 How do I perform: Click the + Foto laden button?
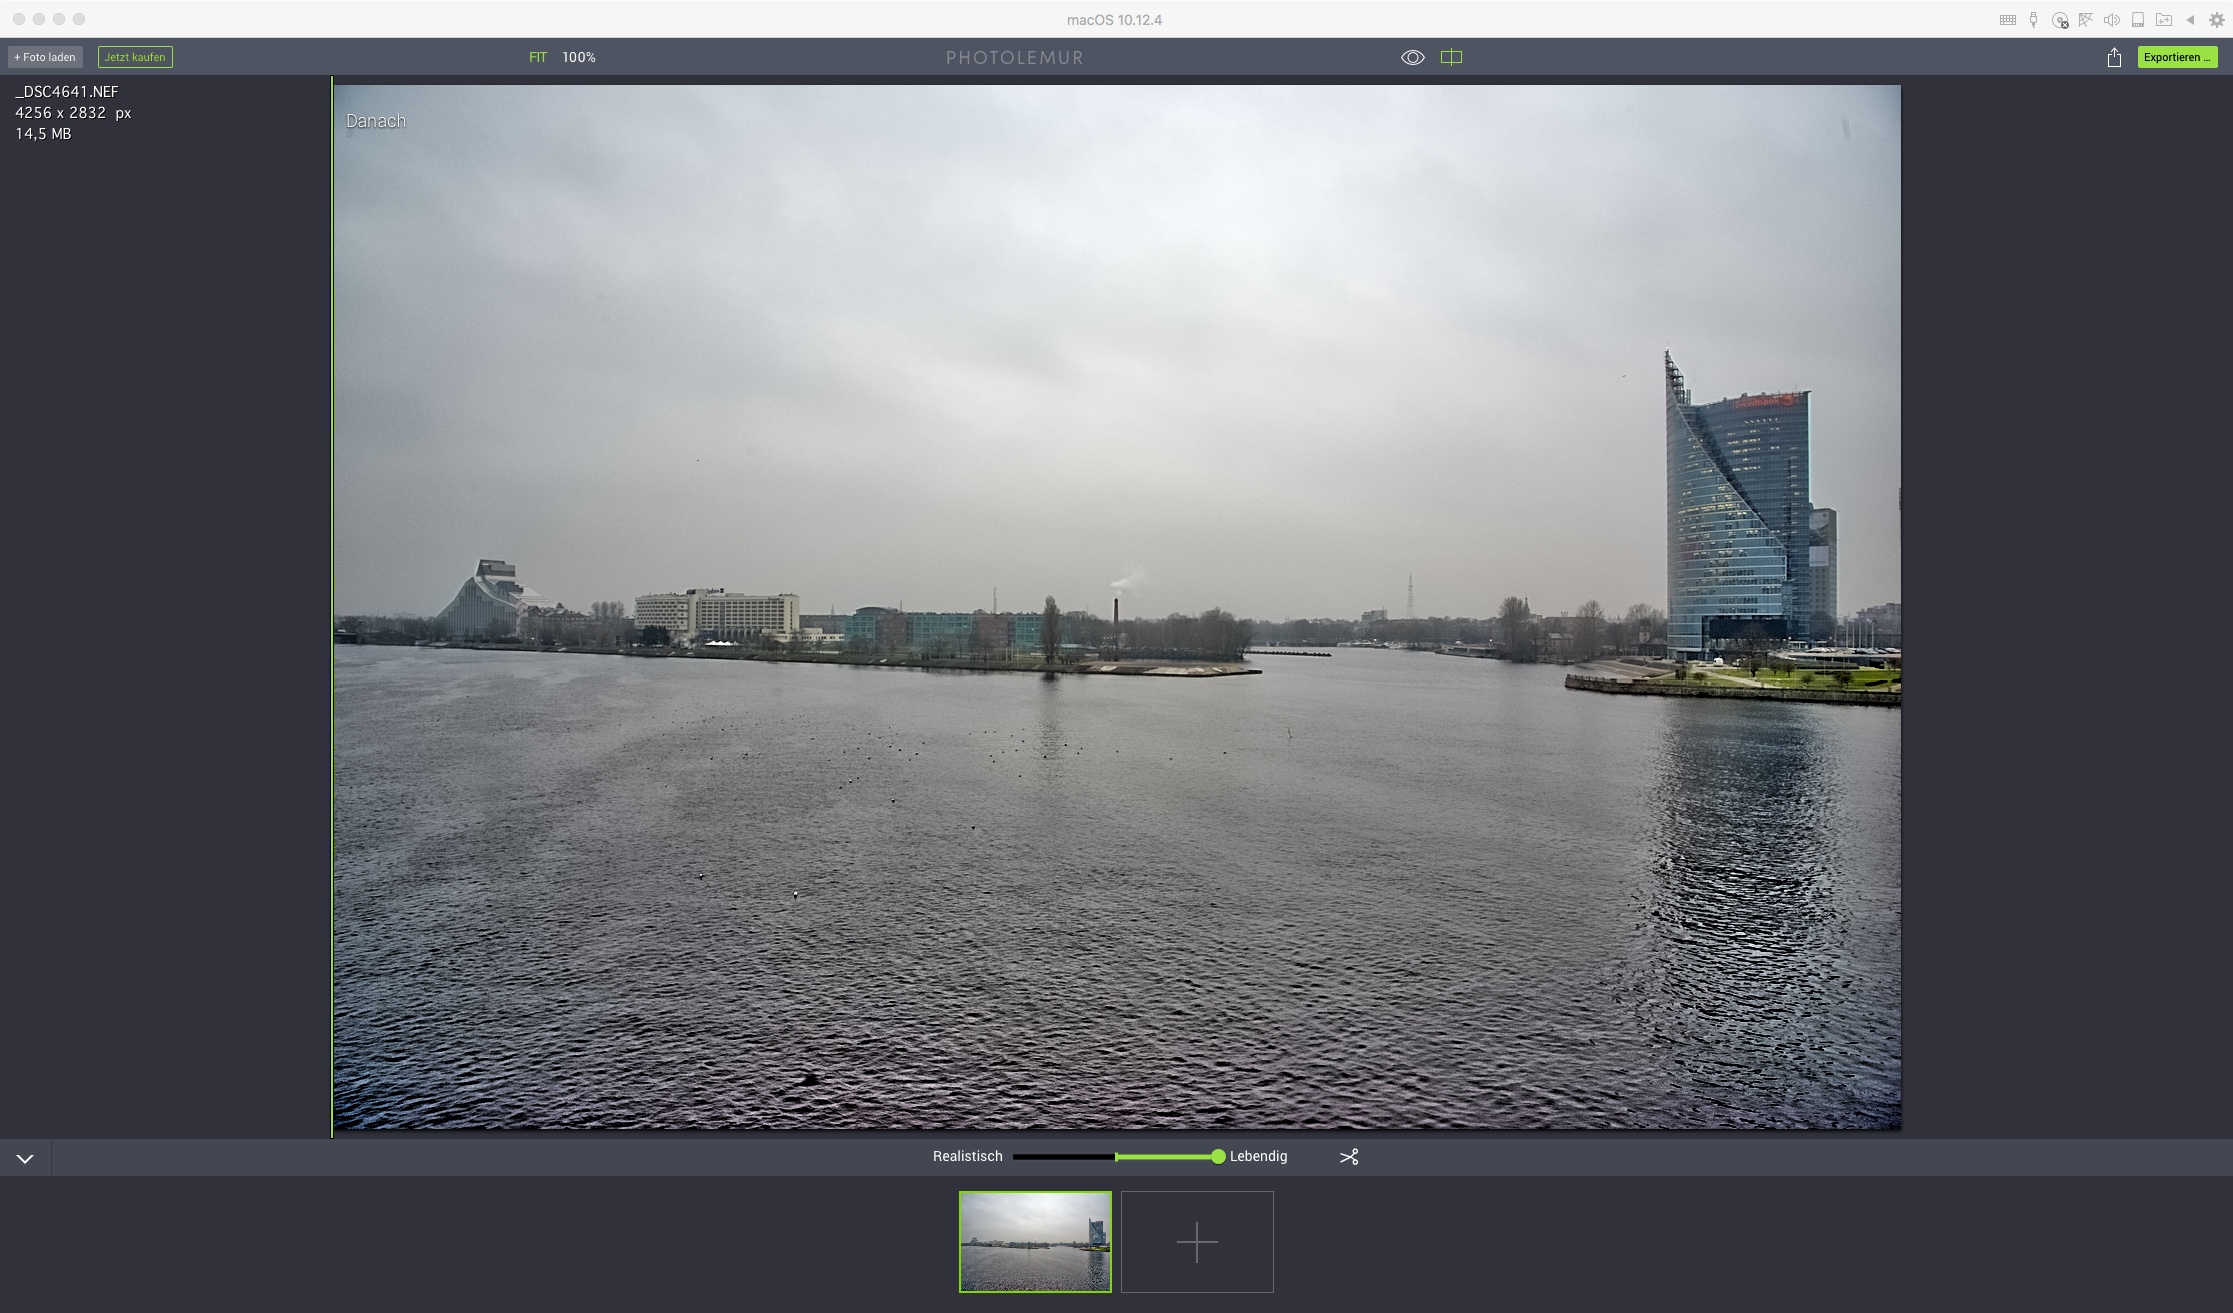coord(45,57)
